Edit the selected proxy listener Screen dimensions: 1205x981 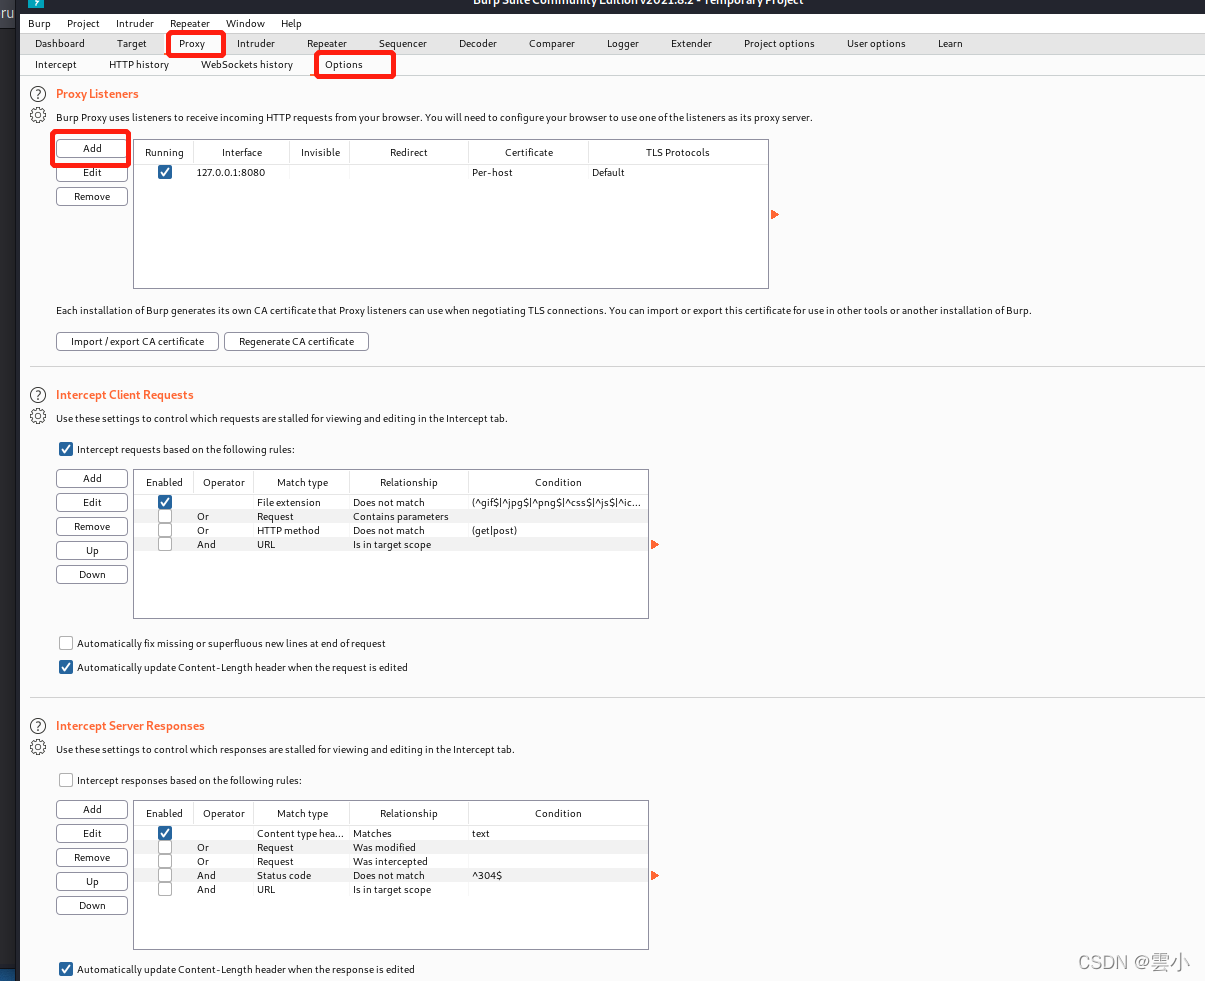pos(92,172)
